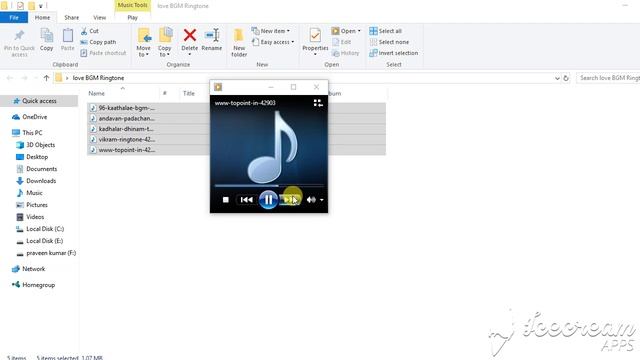Open Quick access in navigation pane

point(39,101)
